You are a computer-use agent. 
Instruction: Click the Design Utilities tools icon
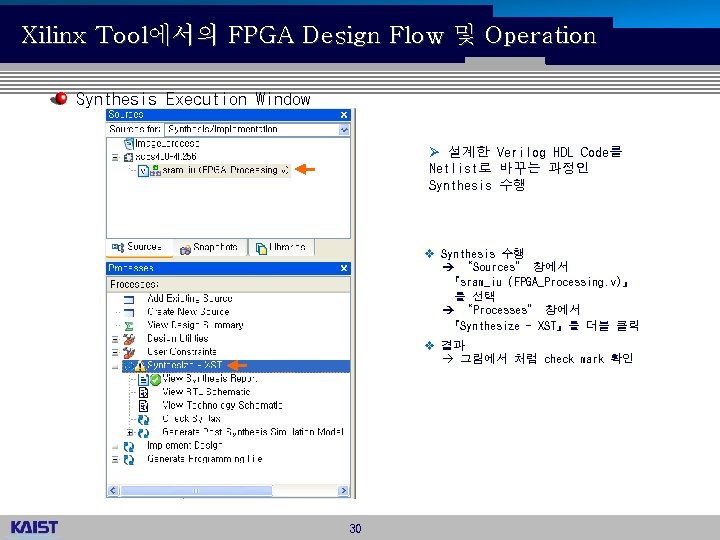129,339
